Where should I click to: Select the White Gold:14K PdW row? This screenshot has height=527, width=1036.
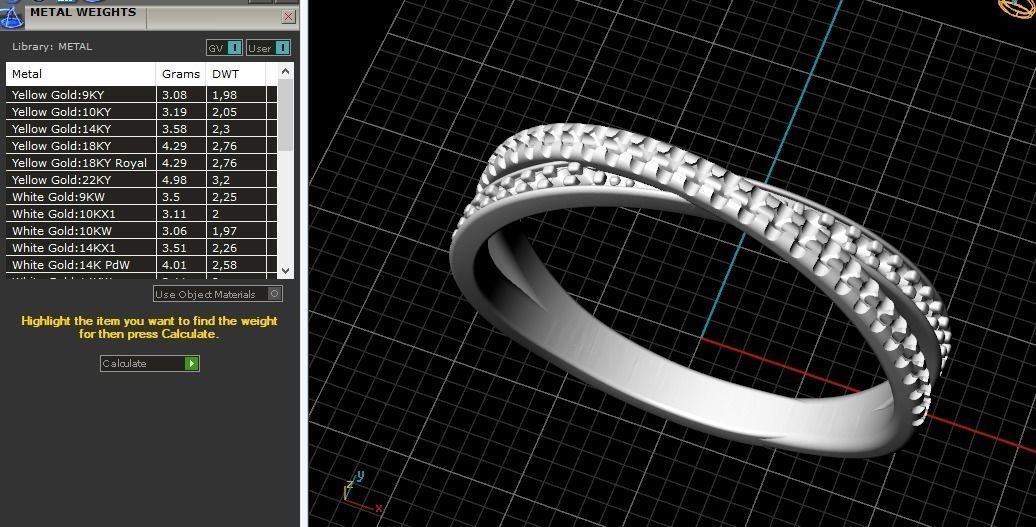click(x=141, y=265)
